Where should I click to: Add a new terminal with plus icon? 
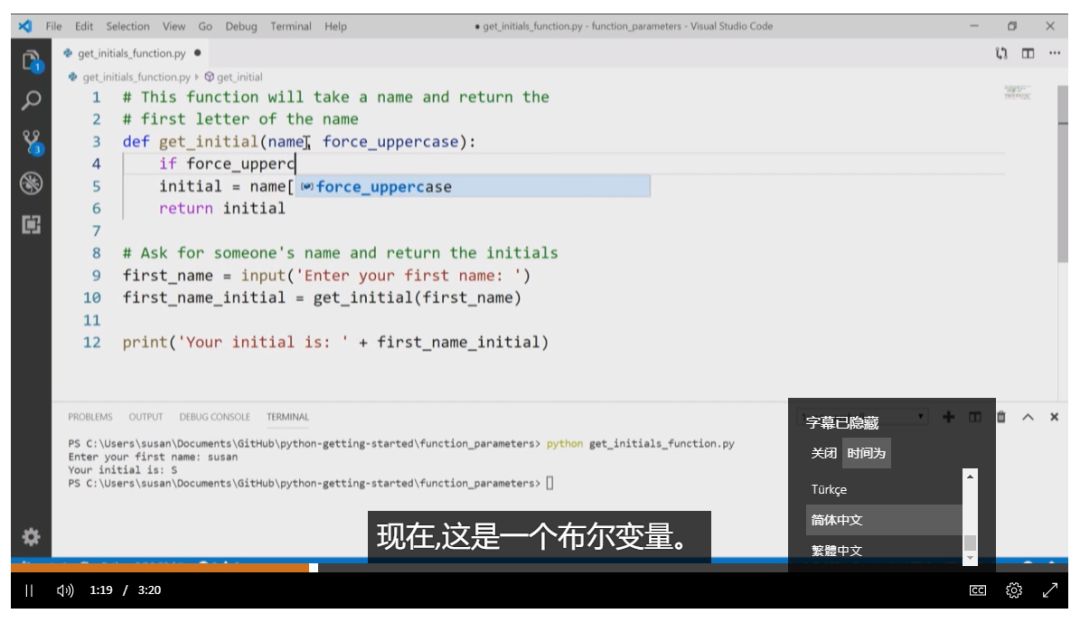pos(948,416)
